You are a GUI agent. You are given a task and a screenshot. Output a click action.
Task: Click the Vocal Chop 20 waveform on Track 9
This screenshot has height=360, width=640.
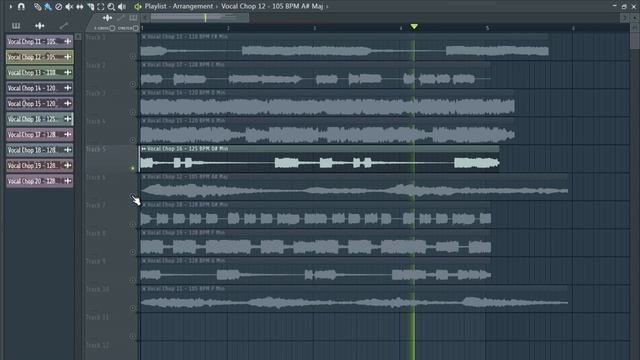(x=316, y=275)
